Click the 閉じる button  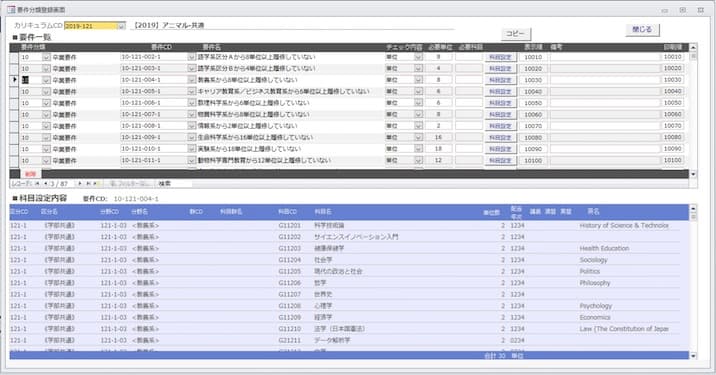[x=642, y=29]
